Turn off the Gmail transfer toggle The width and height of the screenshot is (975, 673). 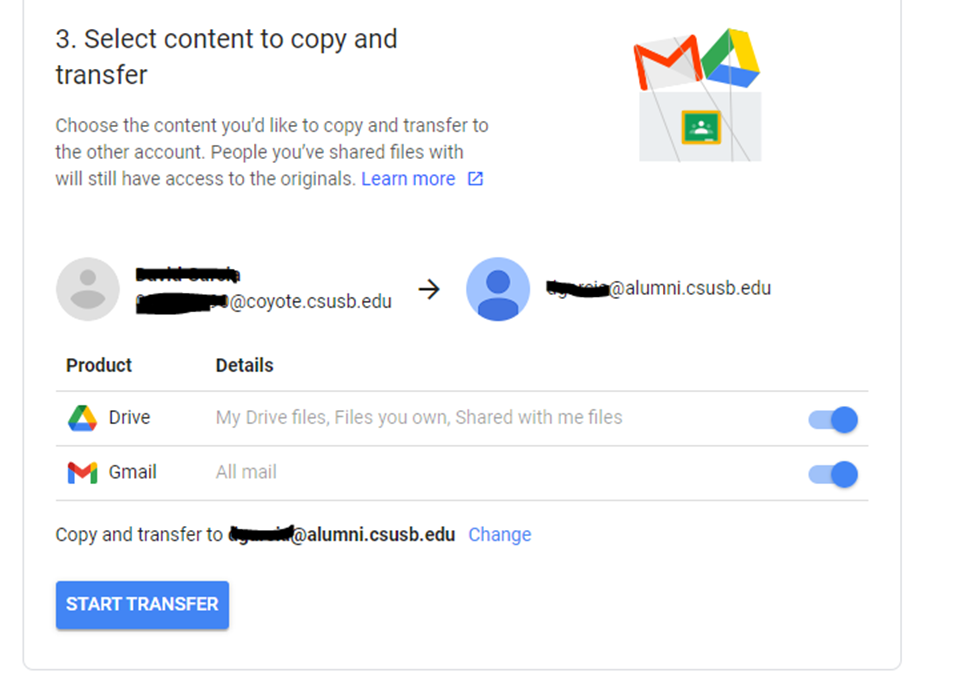[833, 475]
